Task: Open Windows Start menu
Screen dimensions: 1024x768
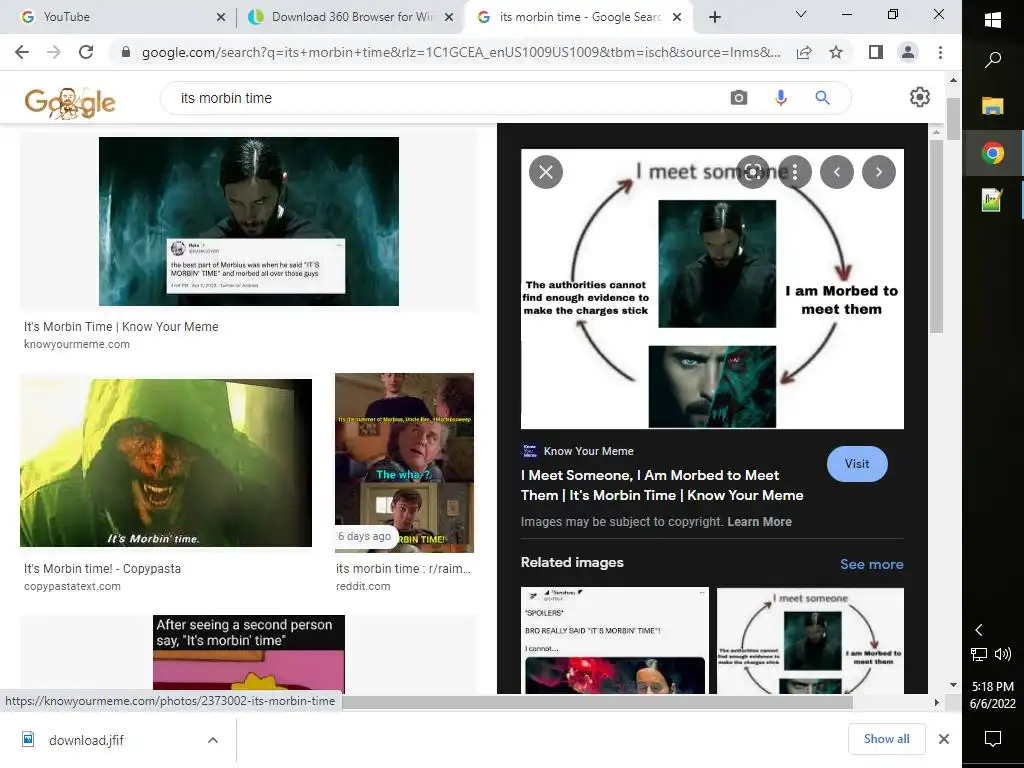Action: click(993, 20)
